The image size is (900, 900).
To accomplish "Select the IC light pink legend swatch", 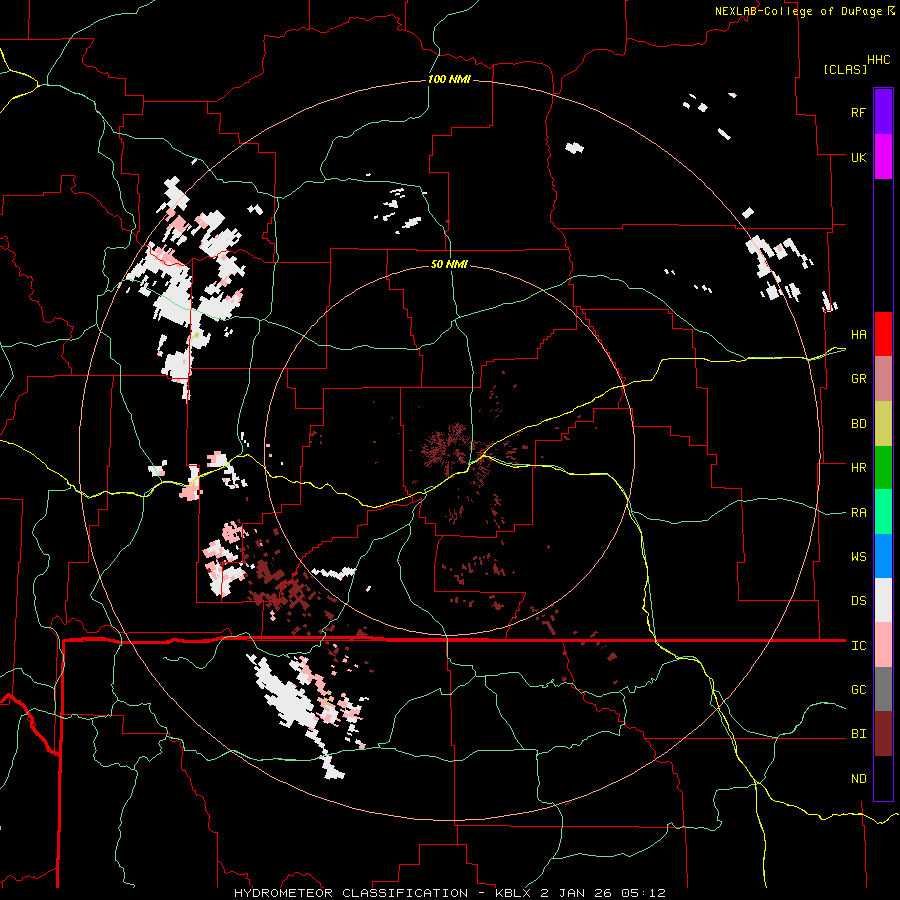I will click(x=883, y=645).
